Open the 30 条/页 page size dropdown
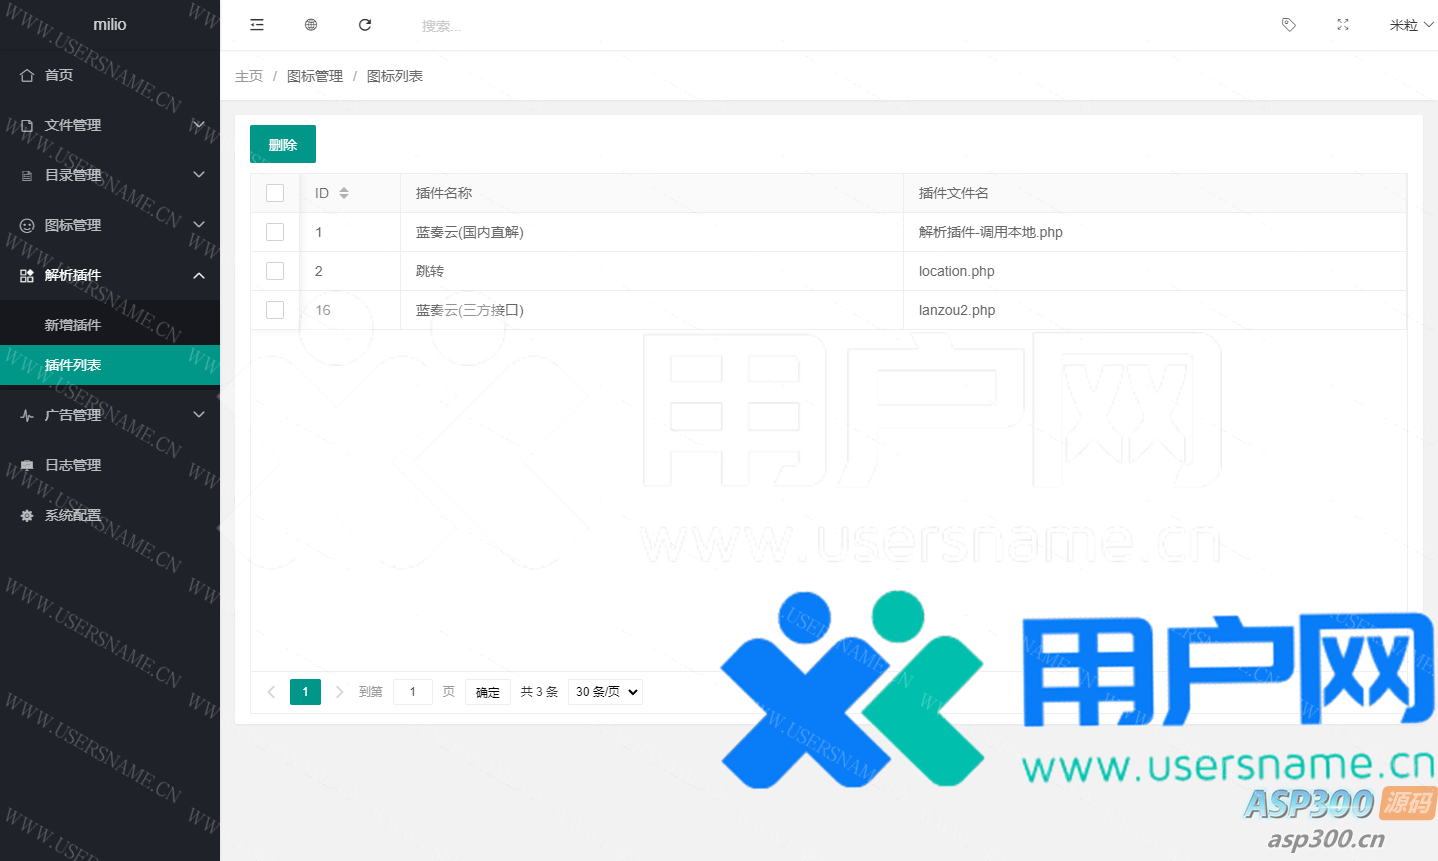1438x861 pixels. (x=605, y=692)
